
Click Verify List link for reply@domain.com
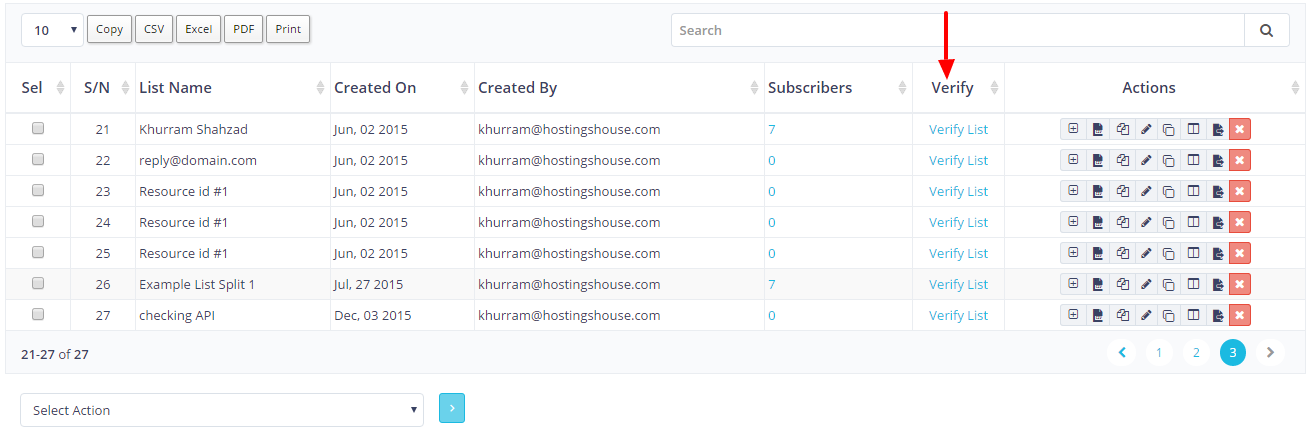tap(958, 160)
